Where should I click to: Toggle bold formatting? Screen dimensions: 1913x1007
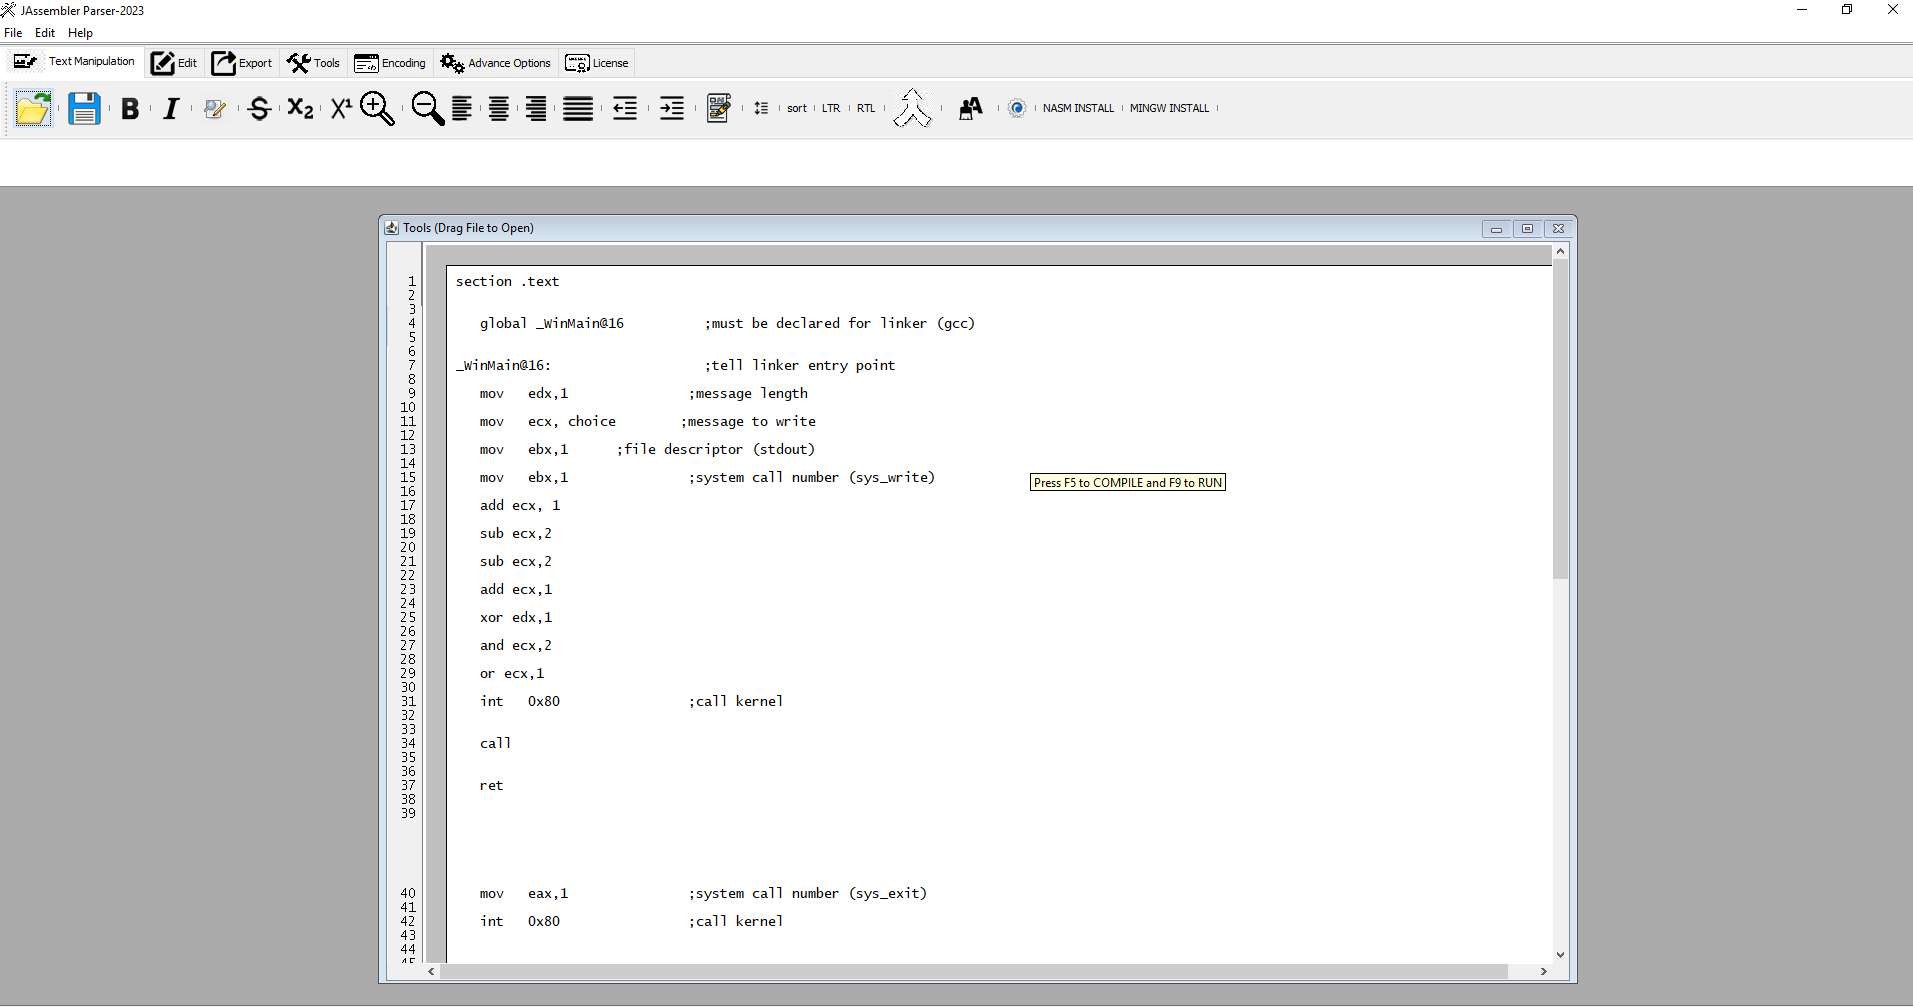click(130, 109)
